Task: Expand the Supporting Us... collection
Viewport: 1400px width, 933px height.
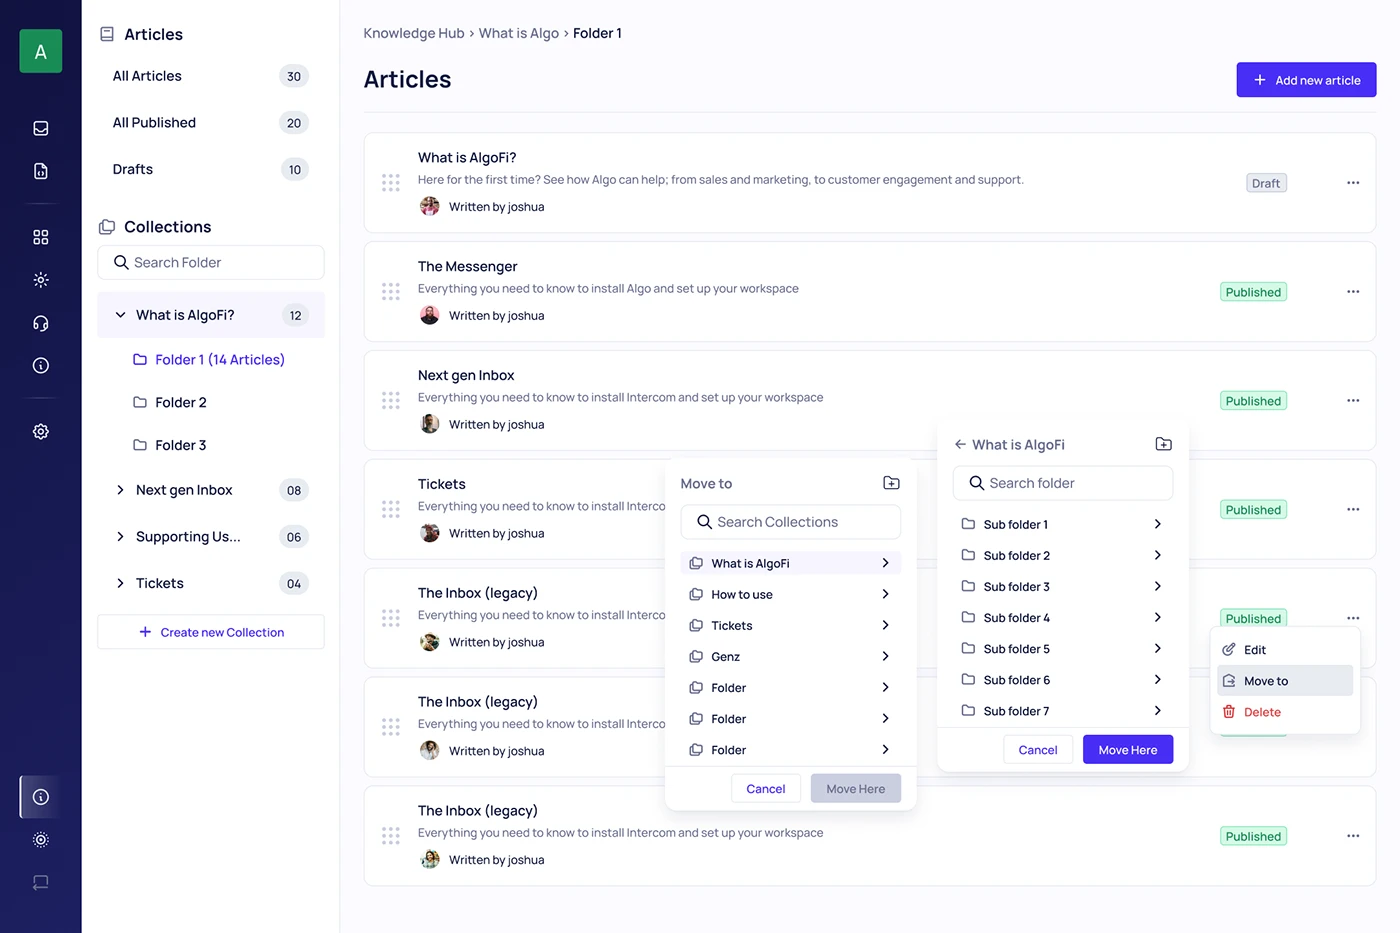Action: pos(120,537)
